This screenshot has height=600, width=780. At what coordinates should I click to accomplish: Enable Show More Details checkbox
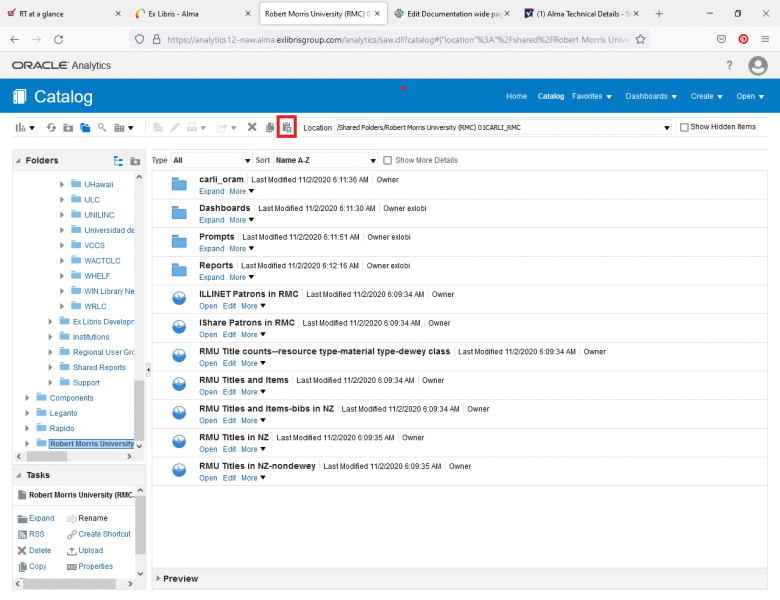(388, 160)
